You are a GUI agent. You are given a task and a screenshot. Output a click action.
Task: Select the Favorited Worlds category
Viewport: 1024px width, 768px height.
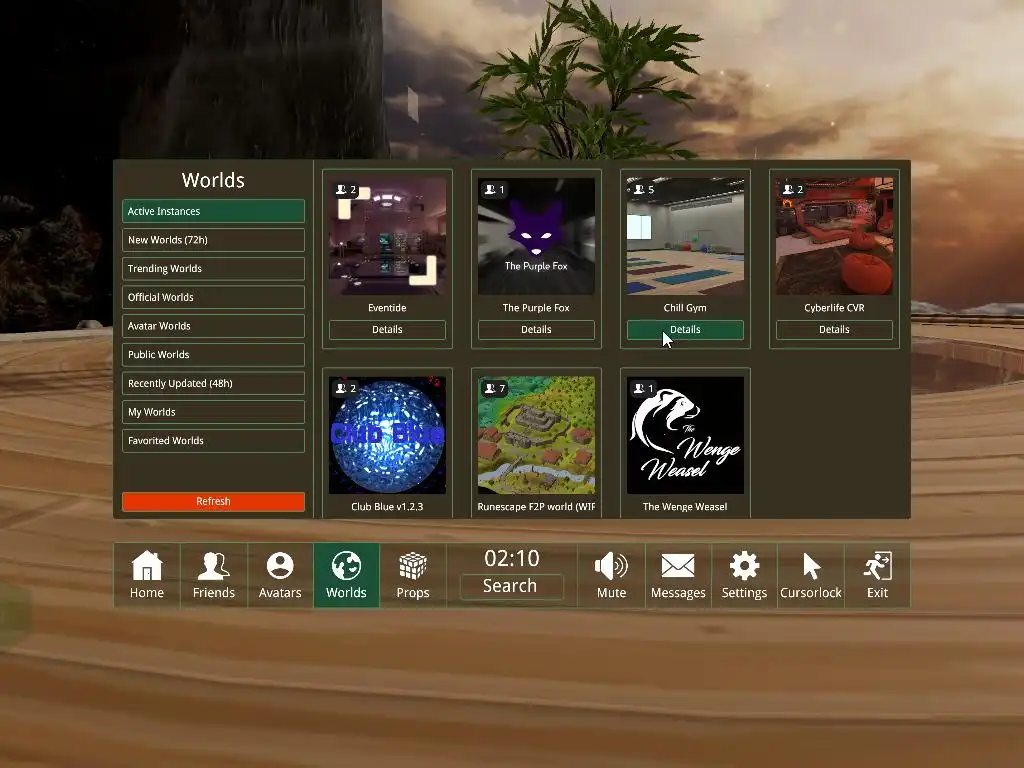pyautogui.click(x=213, y=441)
